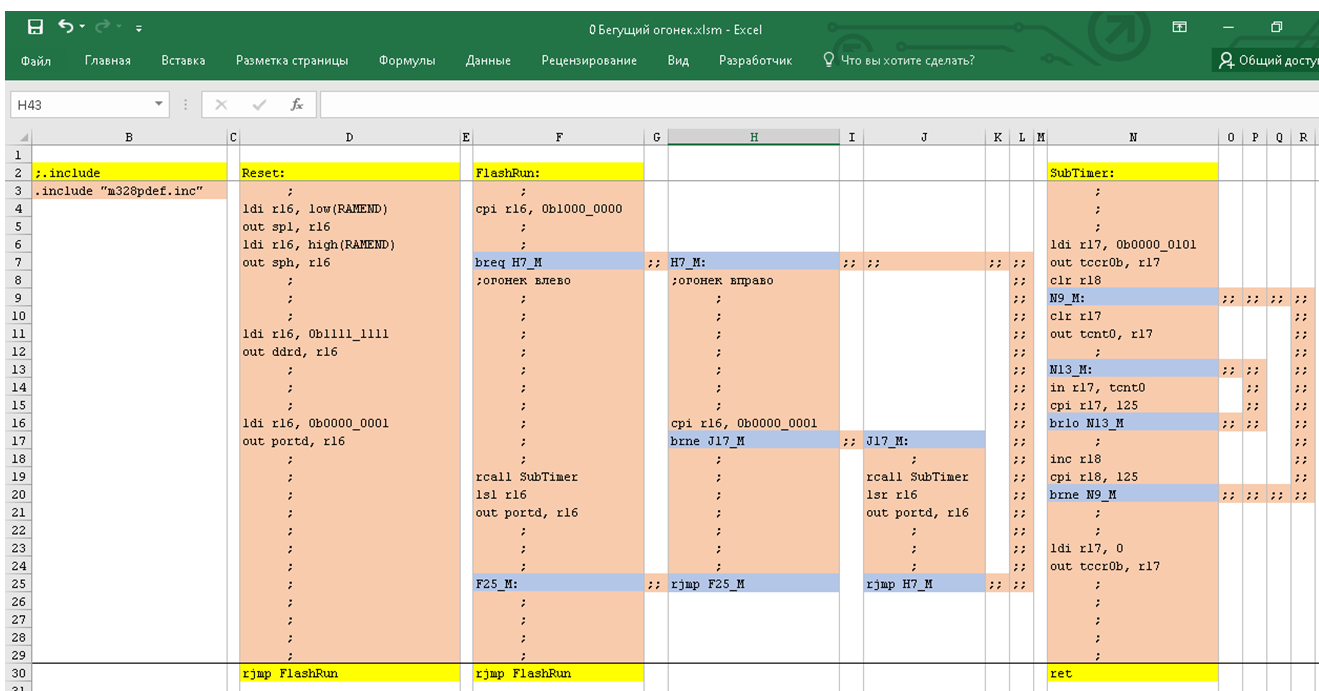Viewport: 1319px width, 691px height.
Task: Select column H header
Action: tap(753, 138)
